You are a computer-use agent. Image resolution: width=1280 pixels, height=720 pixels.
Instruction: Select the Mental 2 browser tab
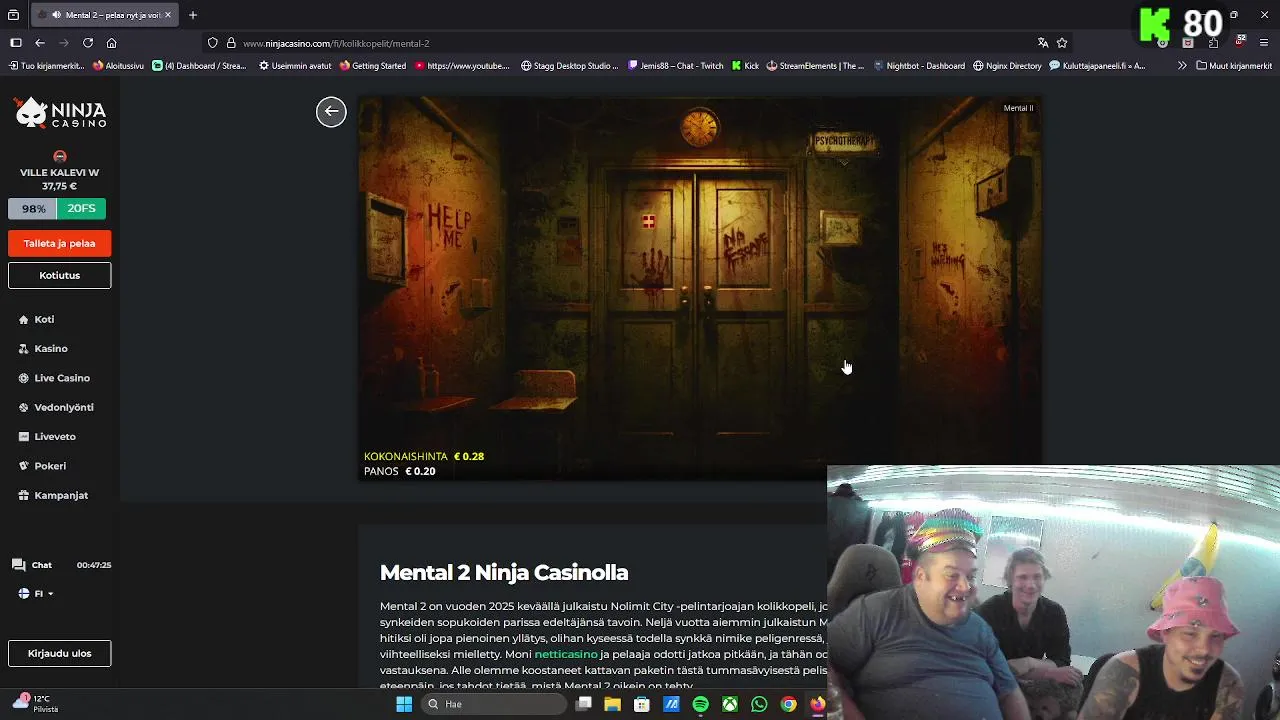click(x=105, y=15)
